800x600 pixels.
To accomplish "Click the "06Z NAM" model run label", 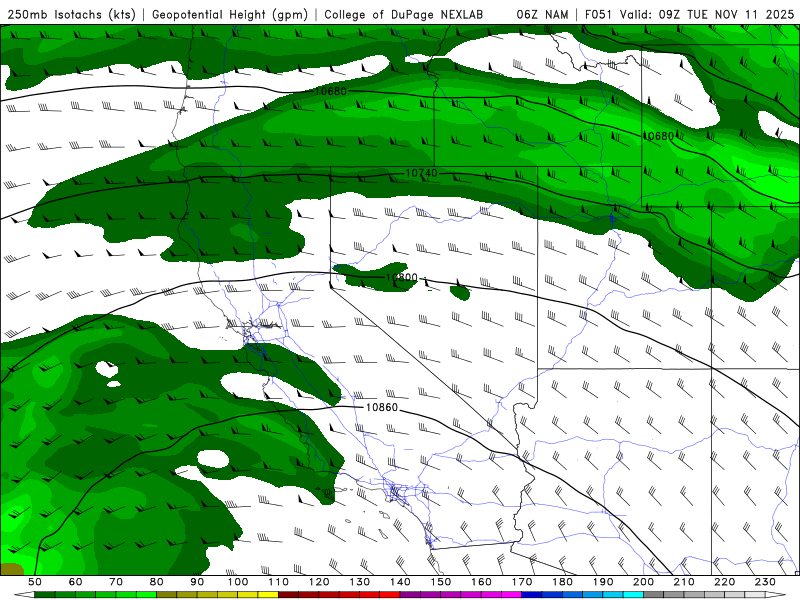I will tap(542, 15).
